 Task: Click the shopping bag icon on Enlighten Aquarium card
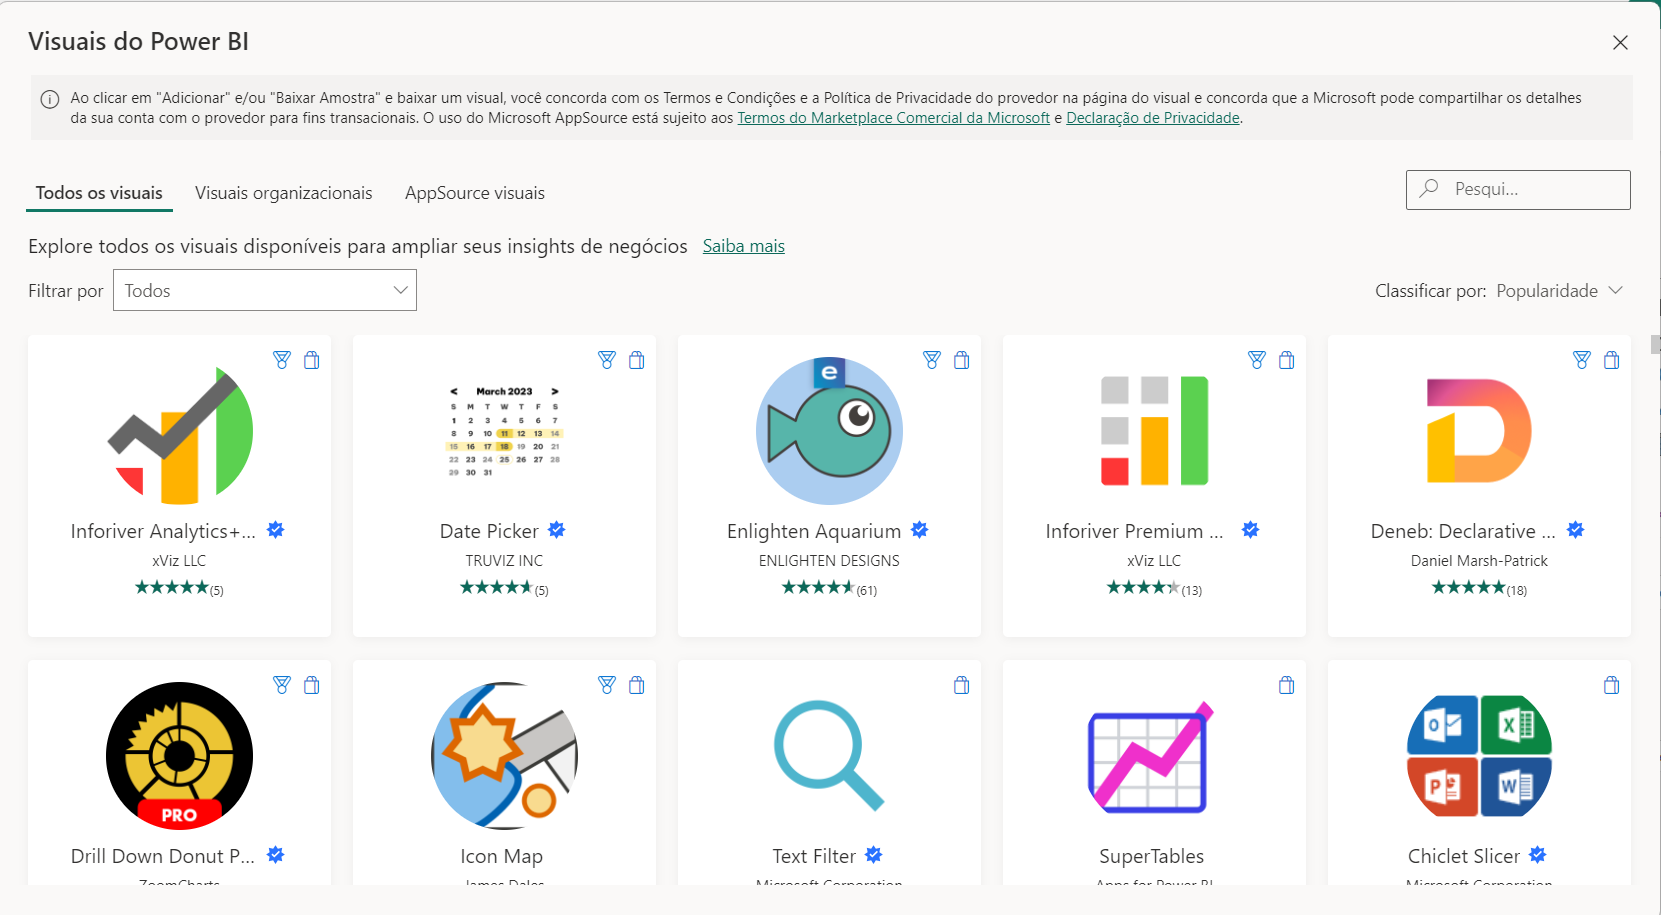point(962,360)
